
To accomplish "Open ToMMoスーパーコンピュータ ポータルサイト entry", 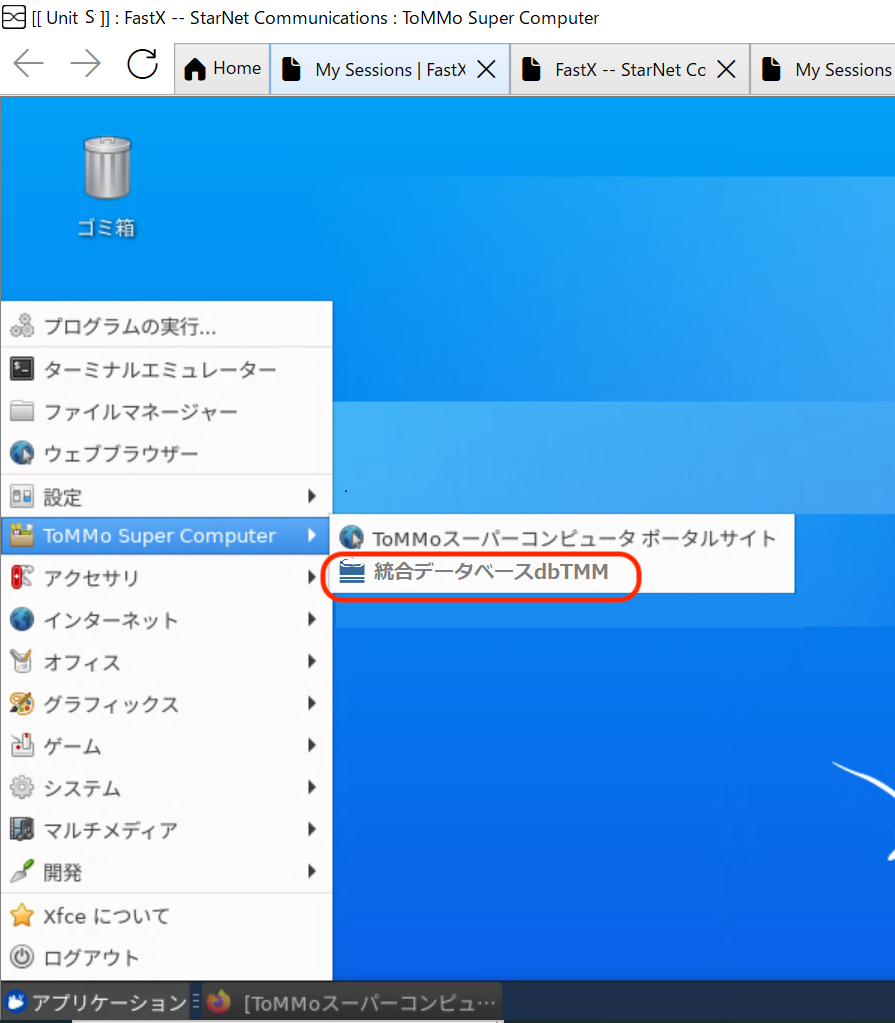I will 564,538.
